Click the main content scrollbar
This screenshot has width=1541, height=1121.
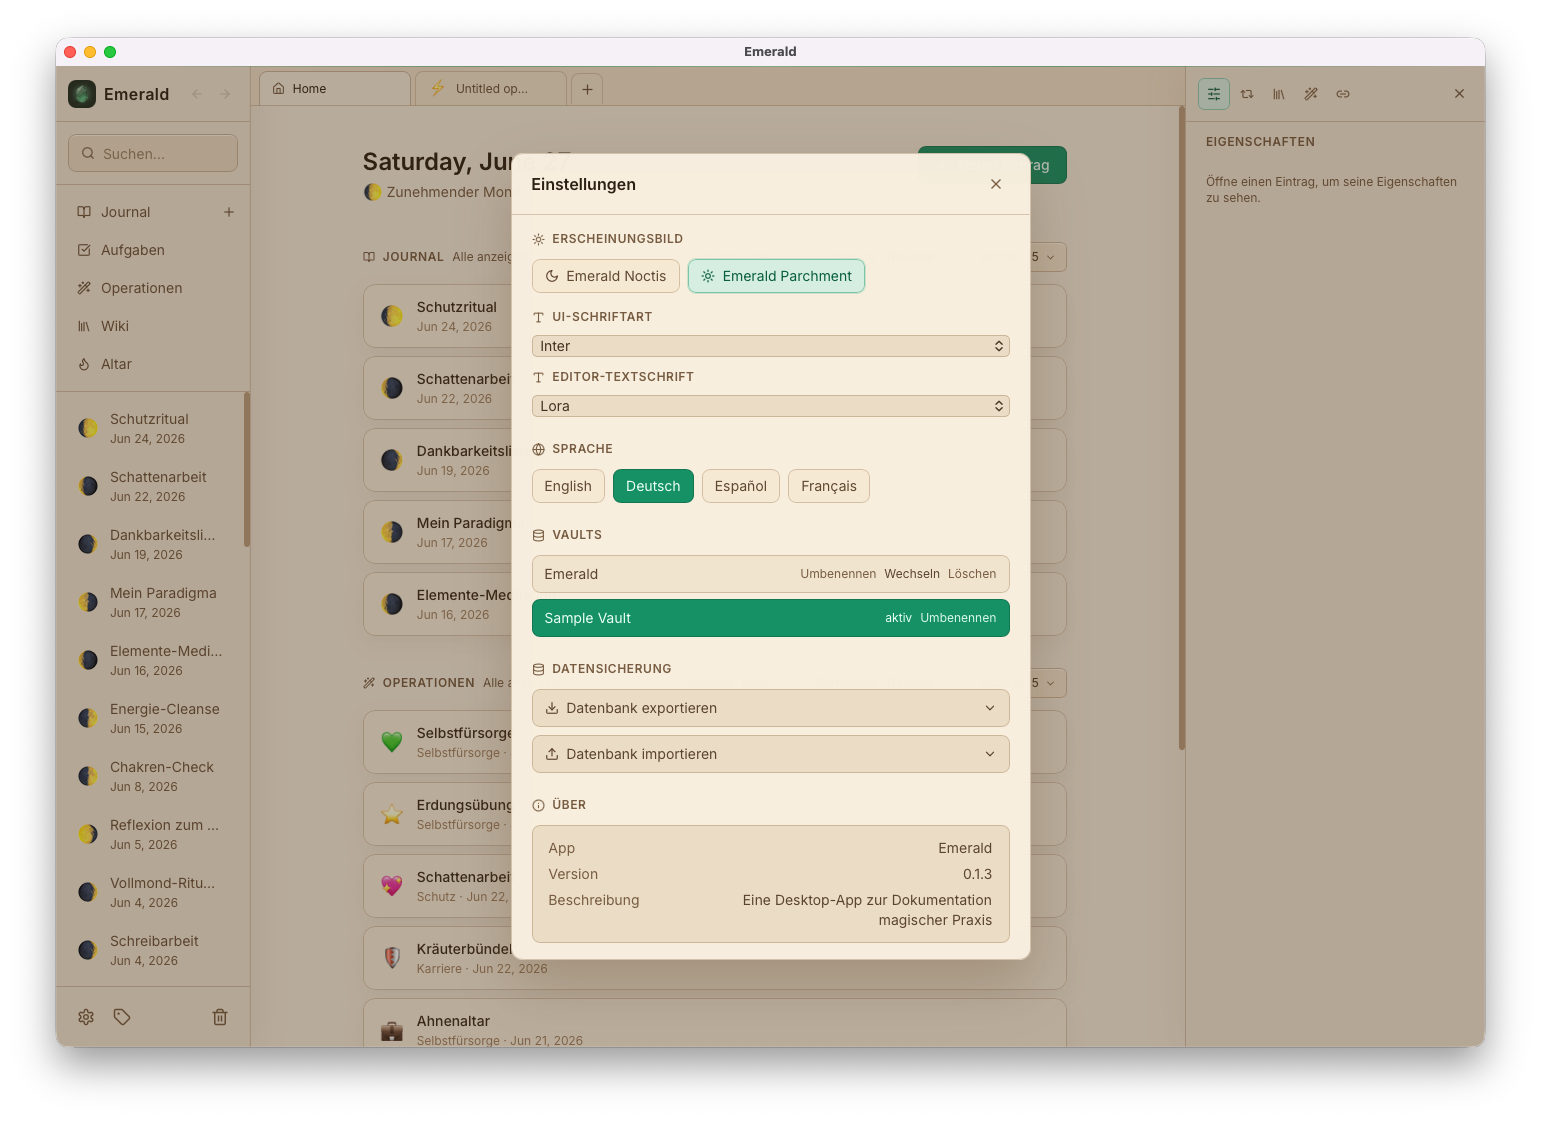point(1182,428)
